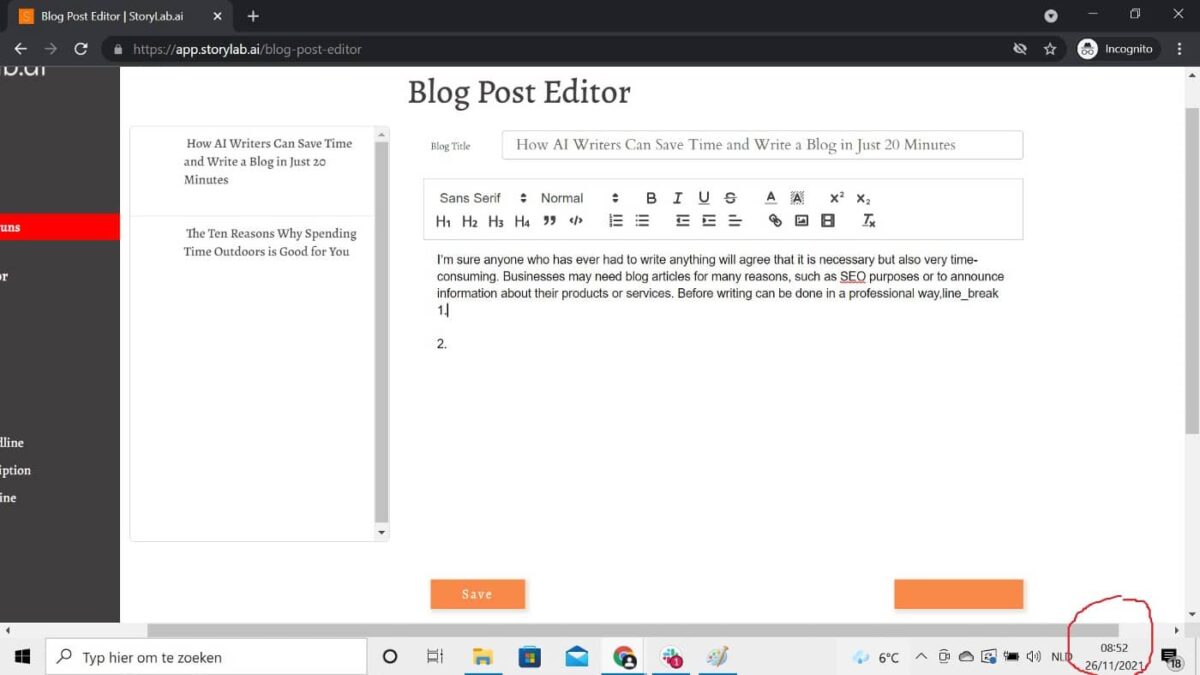Toggle superscript formatting

click(836, 197)
